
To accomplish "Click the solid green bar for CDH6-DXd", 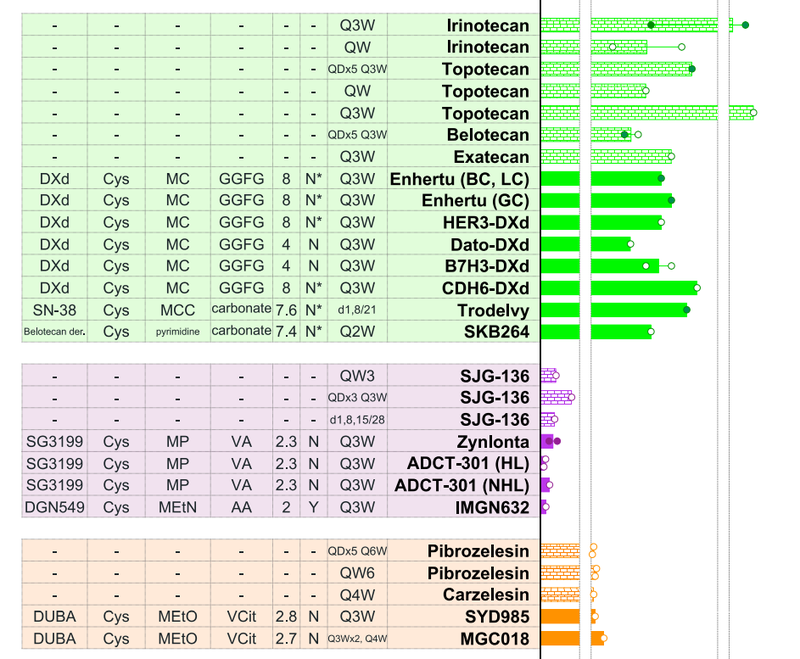I will point(618,288).
